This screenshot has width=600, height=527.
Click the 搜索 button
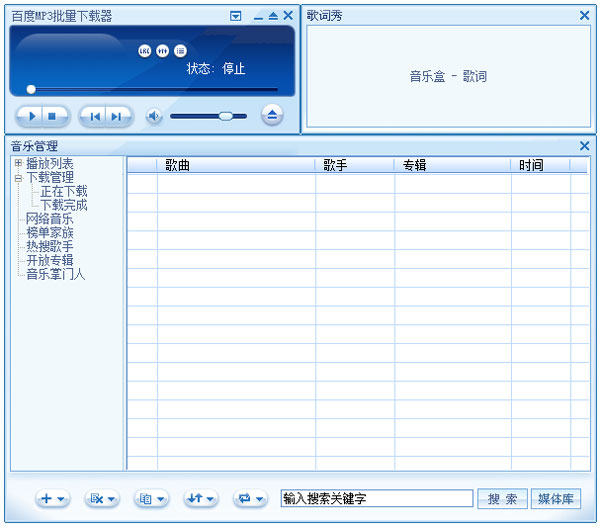tap(502, 499)
